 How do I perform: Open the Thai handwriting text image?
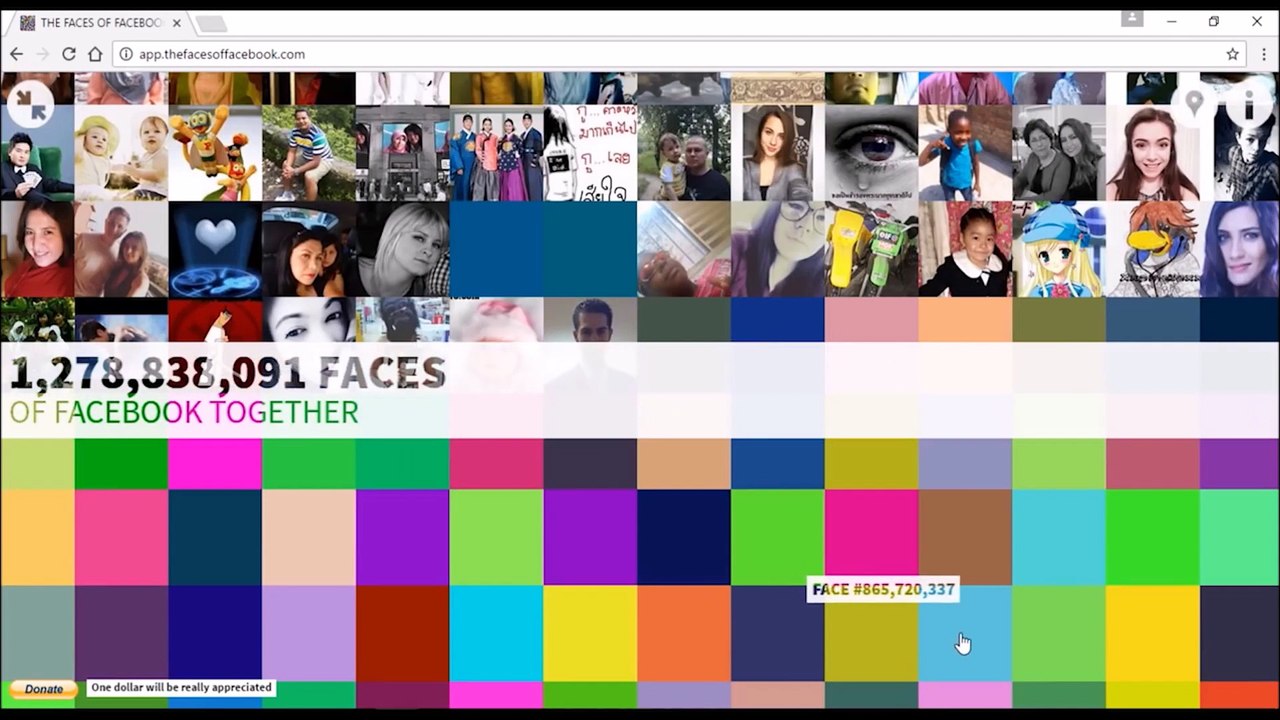pos(590,153)
